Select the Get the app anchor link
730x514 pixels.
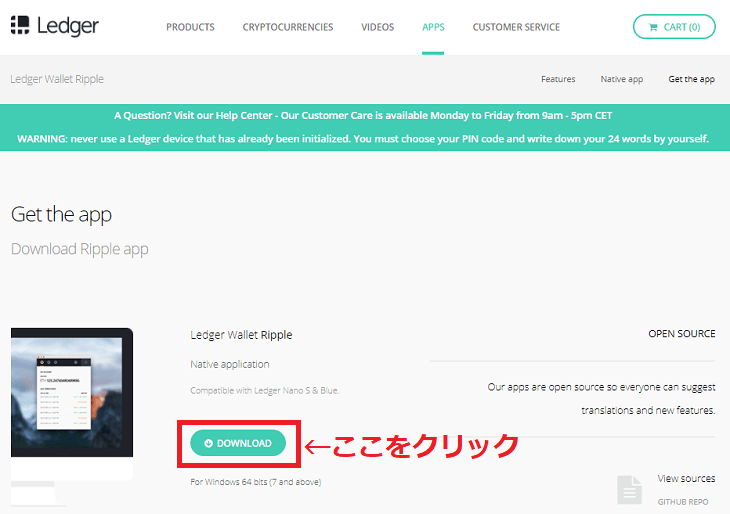coord(691,79)
